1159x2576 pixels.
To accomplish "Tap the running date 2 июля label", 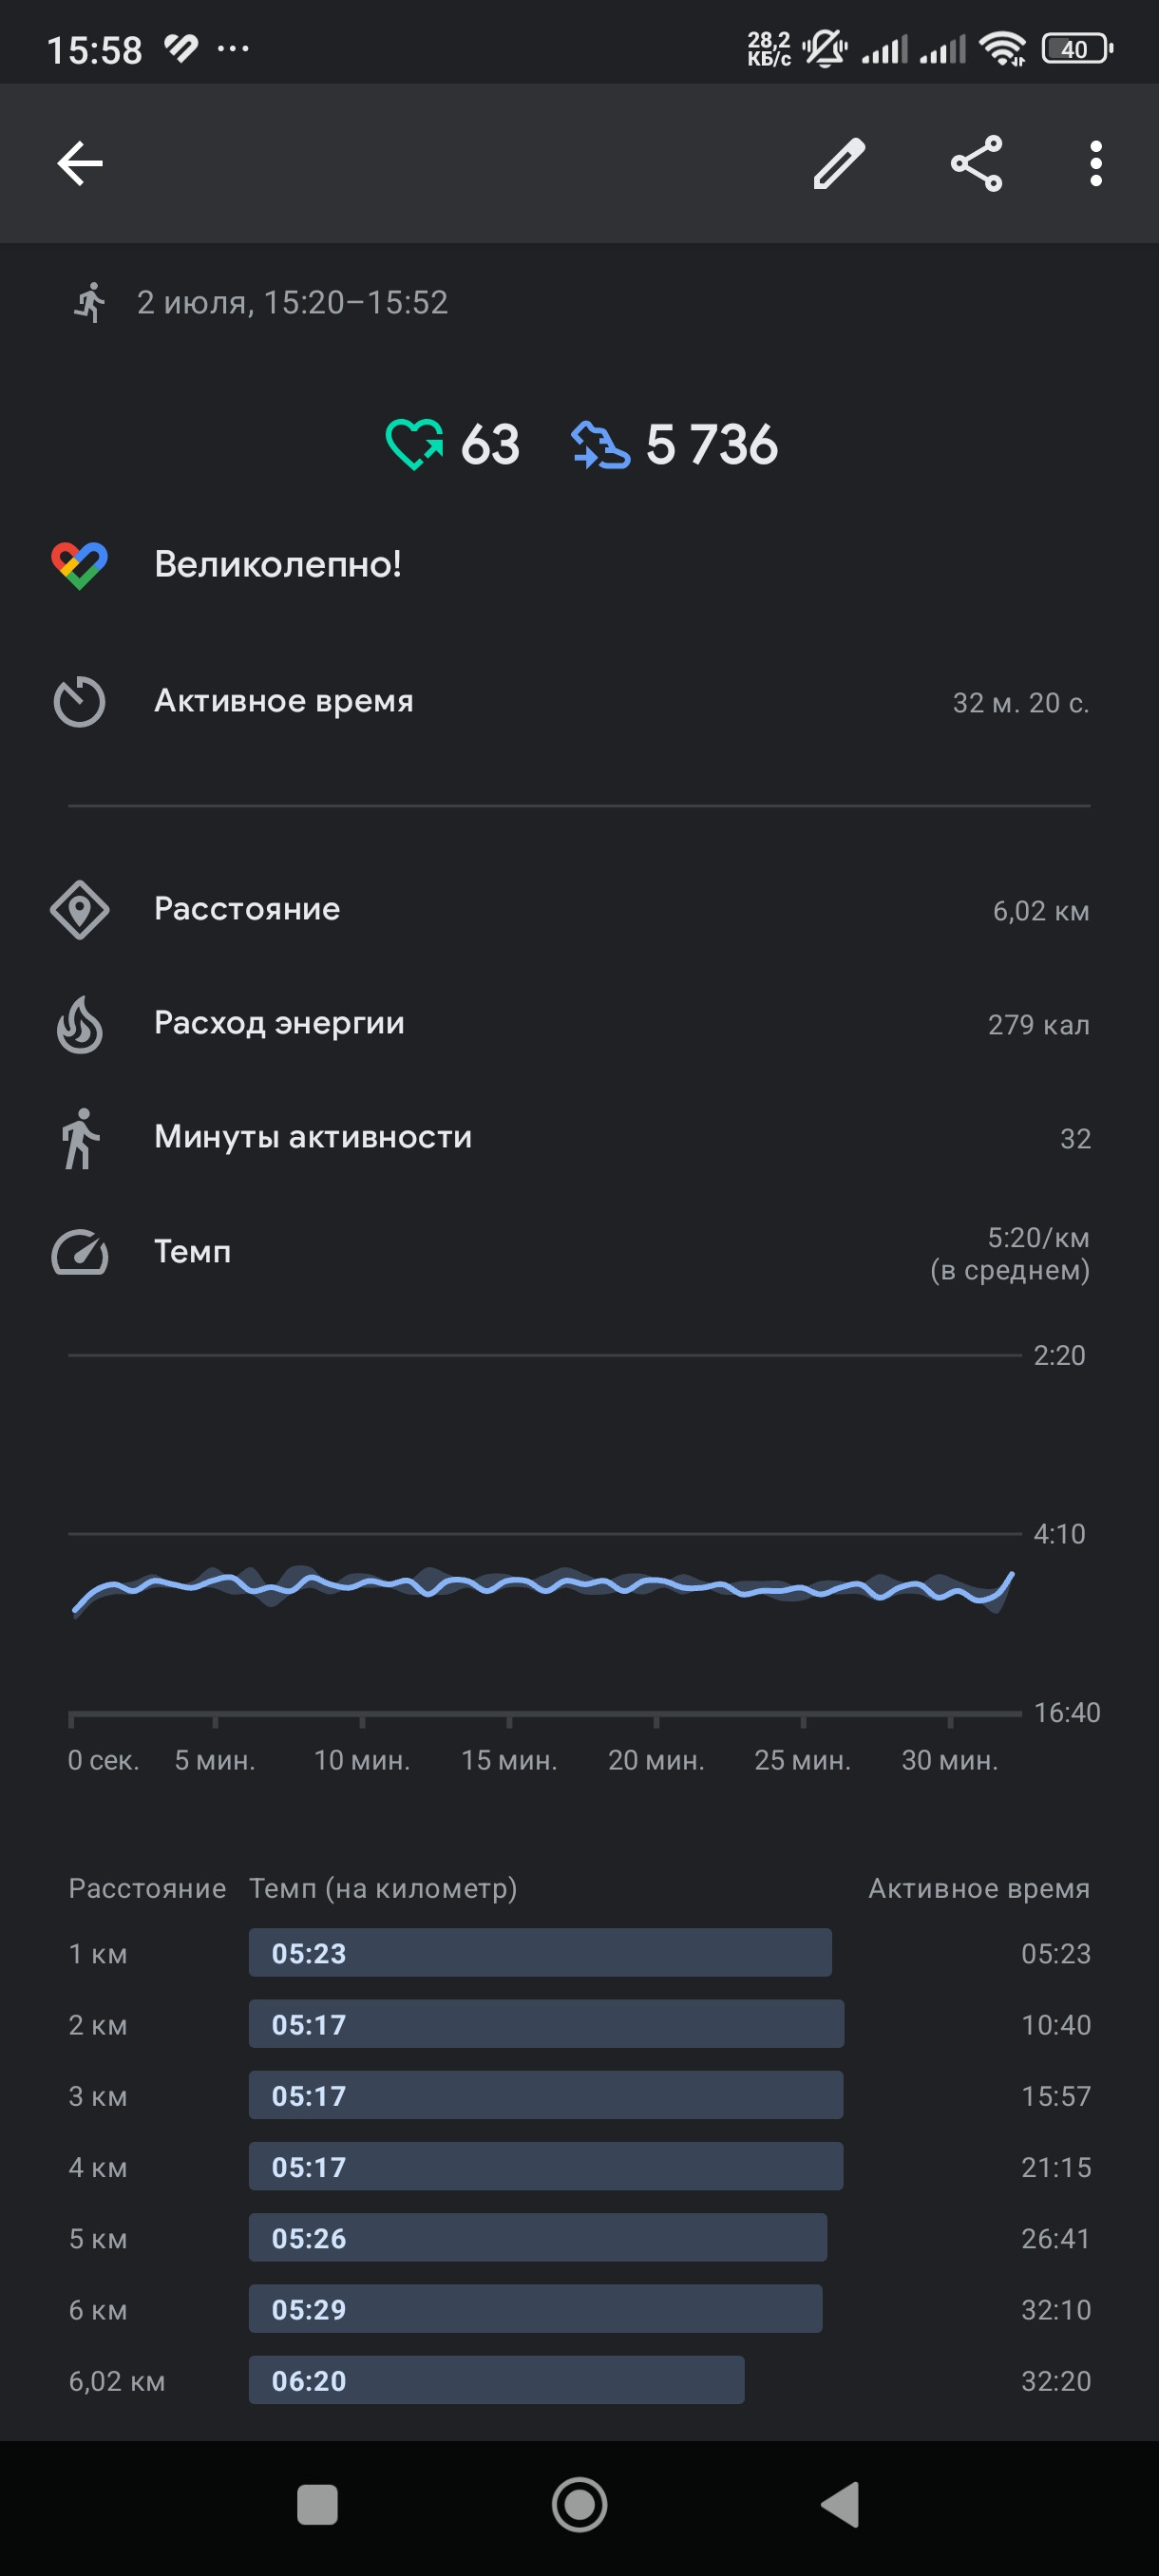I will (292, 302).
